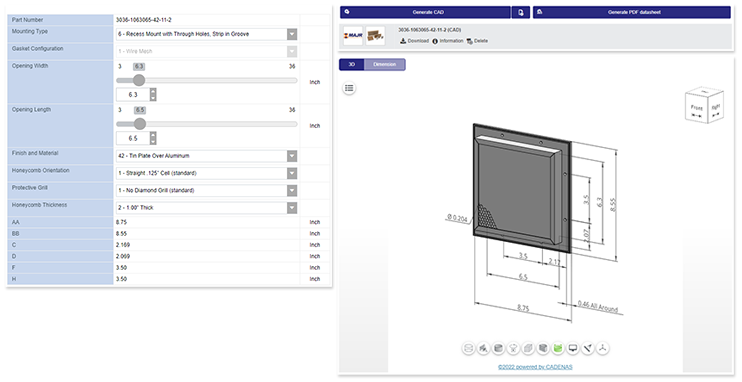742x382 pixels.
Task: Open the list menu icon in 3D viewer
Action: (349, 88)
